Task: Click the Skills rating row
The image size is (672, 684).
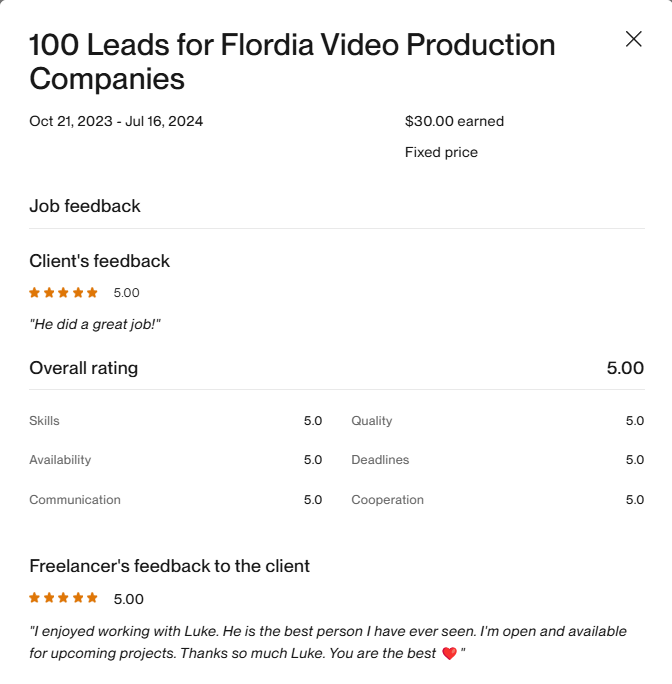Action: 175,421
